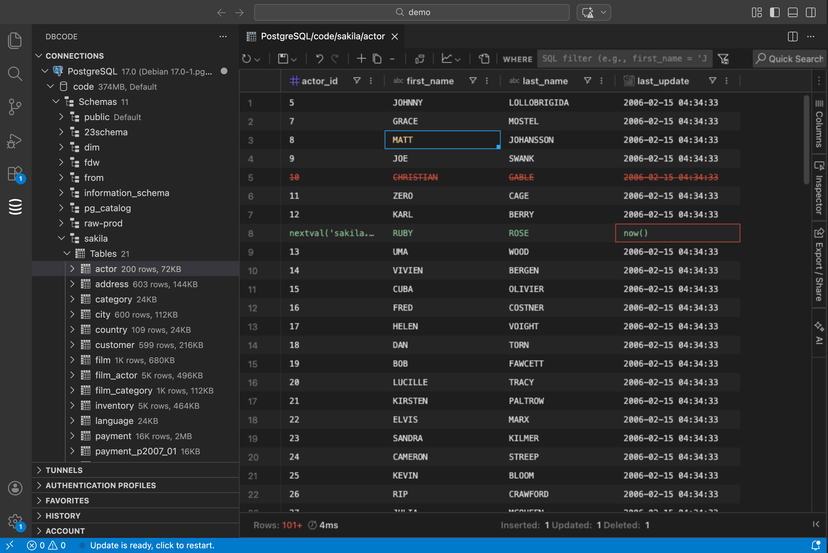Screen dimensions: 828x553
Task: Open the Explorer view in activity bar
Action: [15, 41]
